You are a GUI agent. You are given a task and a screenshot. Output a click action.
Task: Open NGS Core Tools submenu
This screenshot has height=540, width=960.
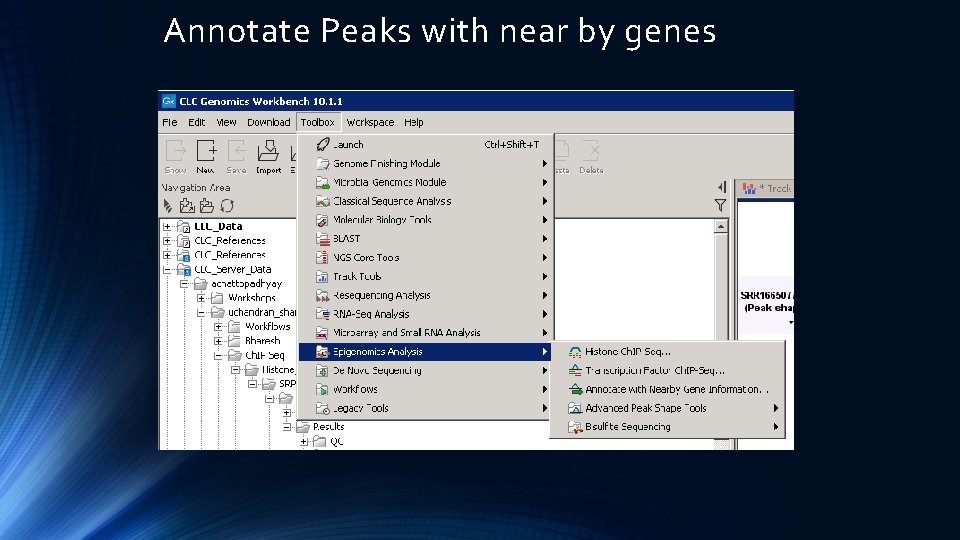[426, 258]
